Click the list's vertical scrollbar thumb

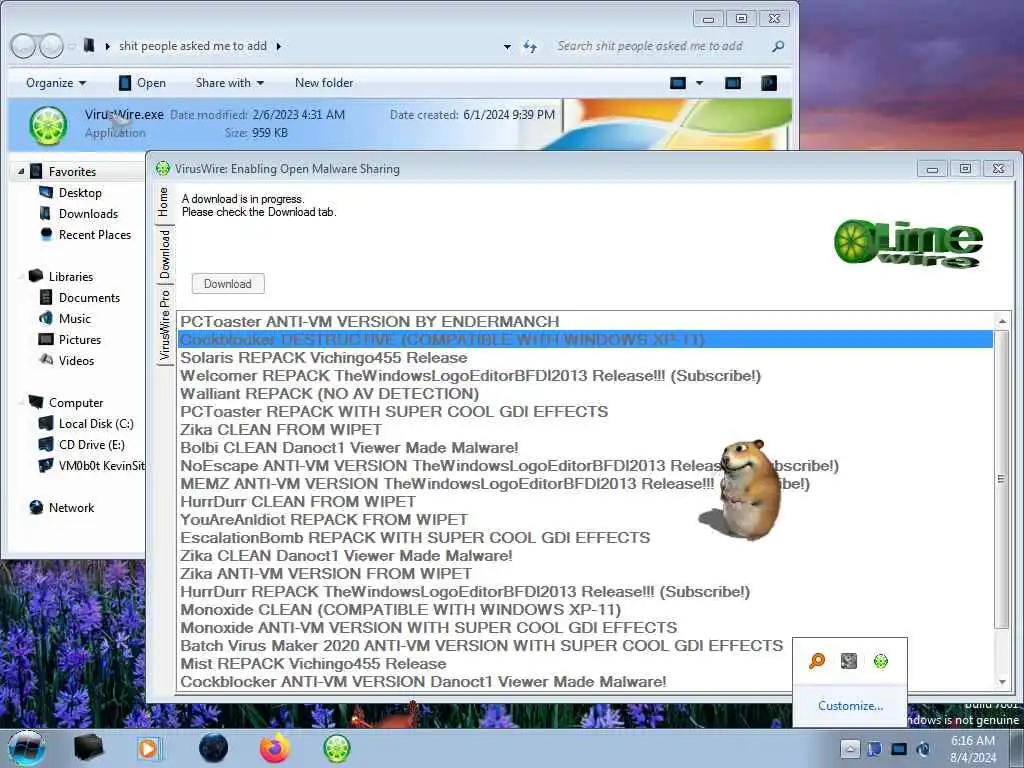[x=1002, y=479]
